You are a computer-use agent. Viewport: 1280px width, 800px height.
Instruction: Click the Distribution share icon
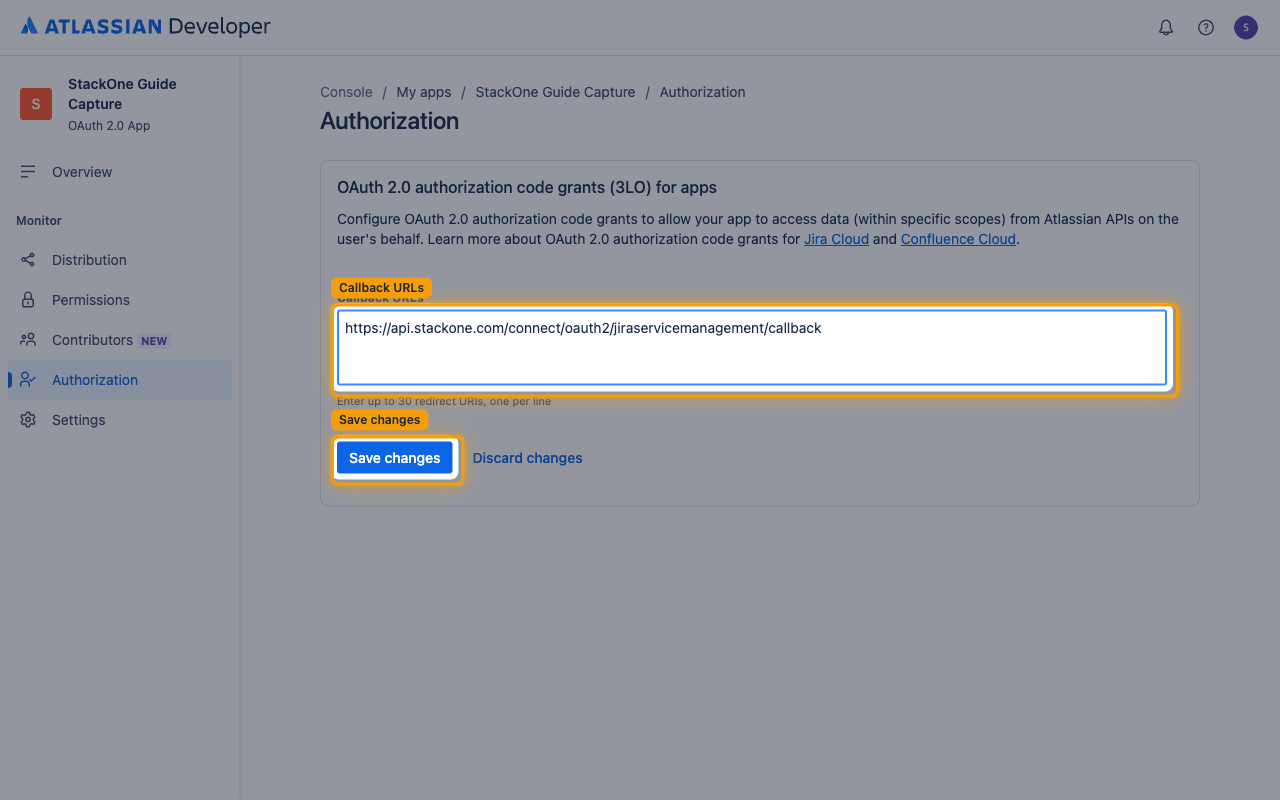tap(28, 260)
